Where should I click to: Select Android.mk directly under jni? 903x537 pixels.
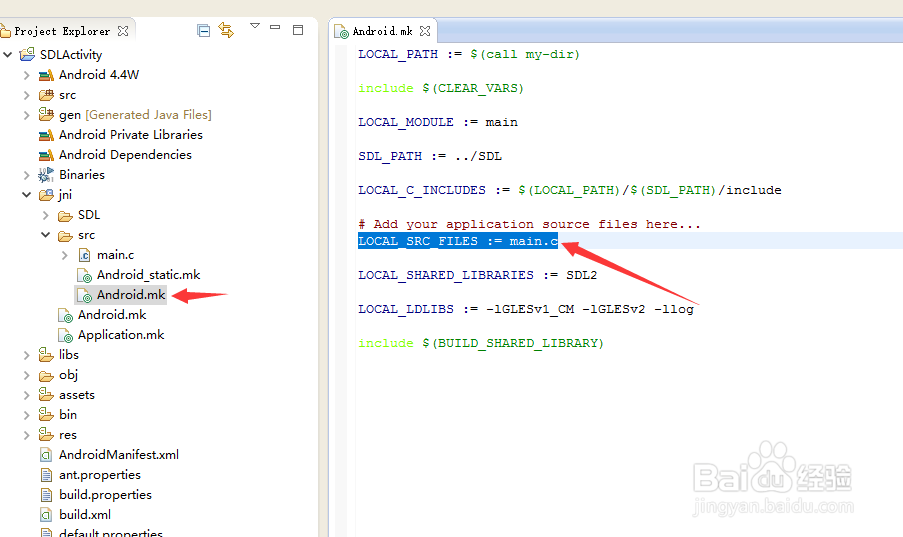pyautogui.click(x=112, y=315)
